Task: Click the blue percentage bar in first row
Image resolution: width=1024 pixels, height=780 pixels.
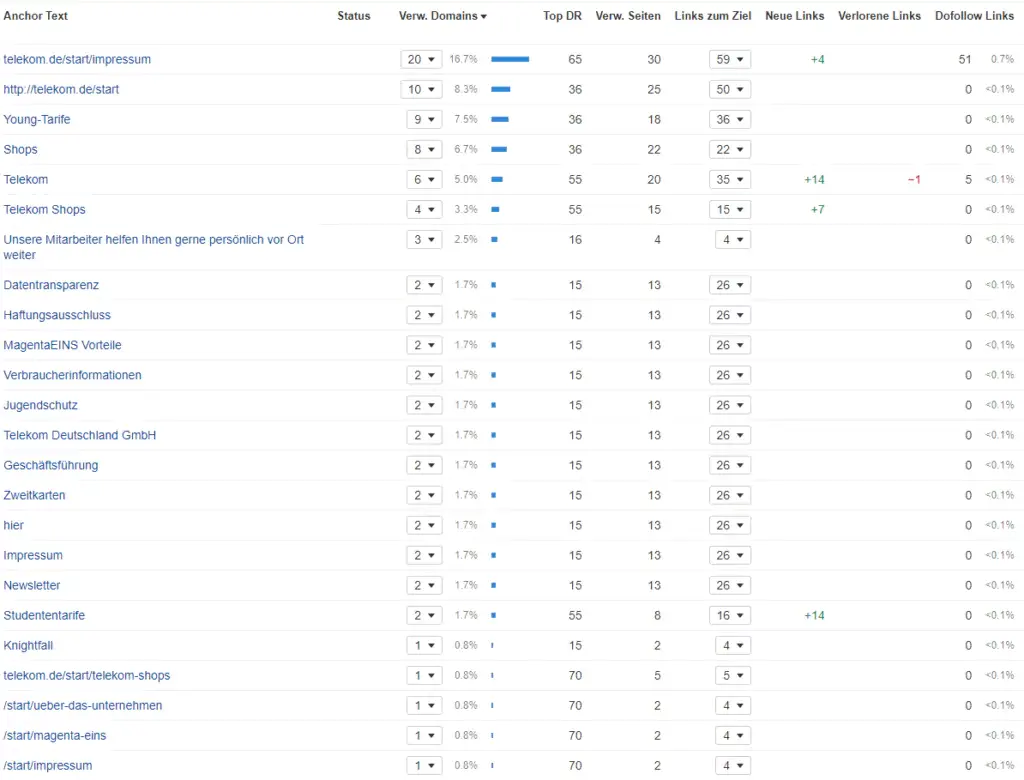Action: click(x=510, y=60)
